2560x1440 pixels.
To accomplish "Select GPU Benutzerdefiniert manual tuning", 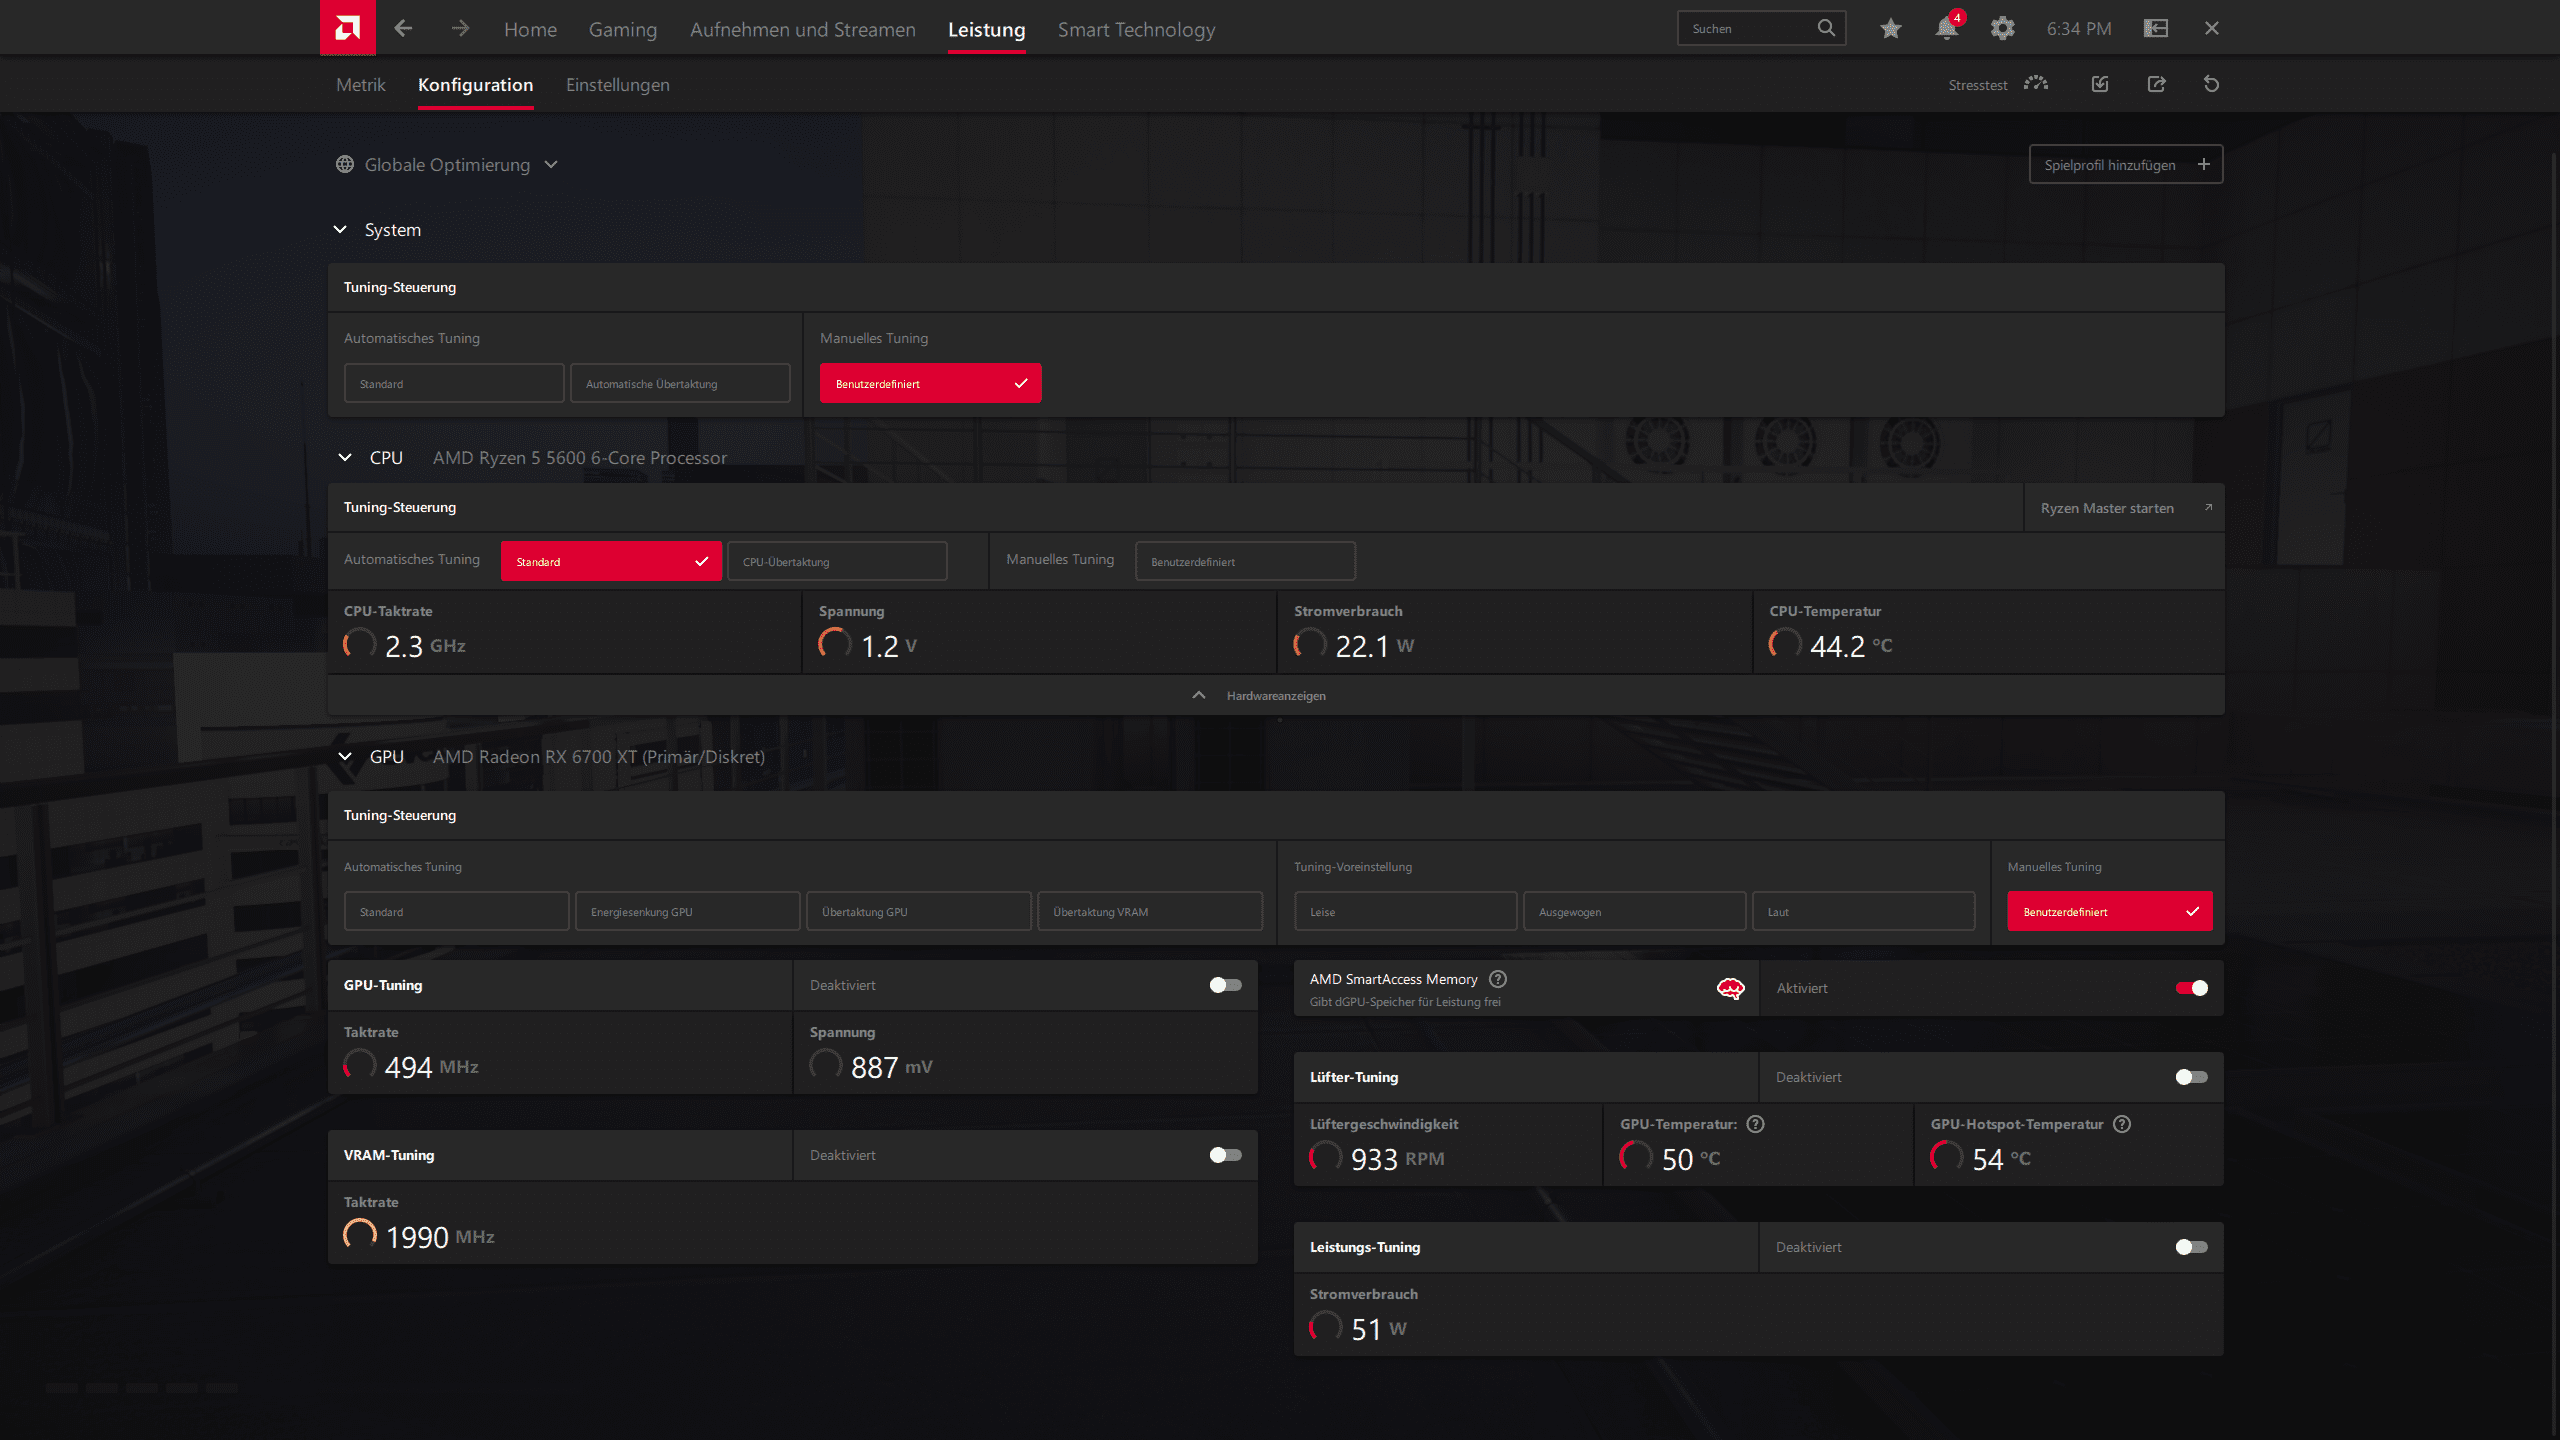I will coord(2110,912).
